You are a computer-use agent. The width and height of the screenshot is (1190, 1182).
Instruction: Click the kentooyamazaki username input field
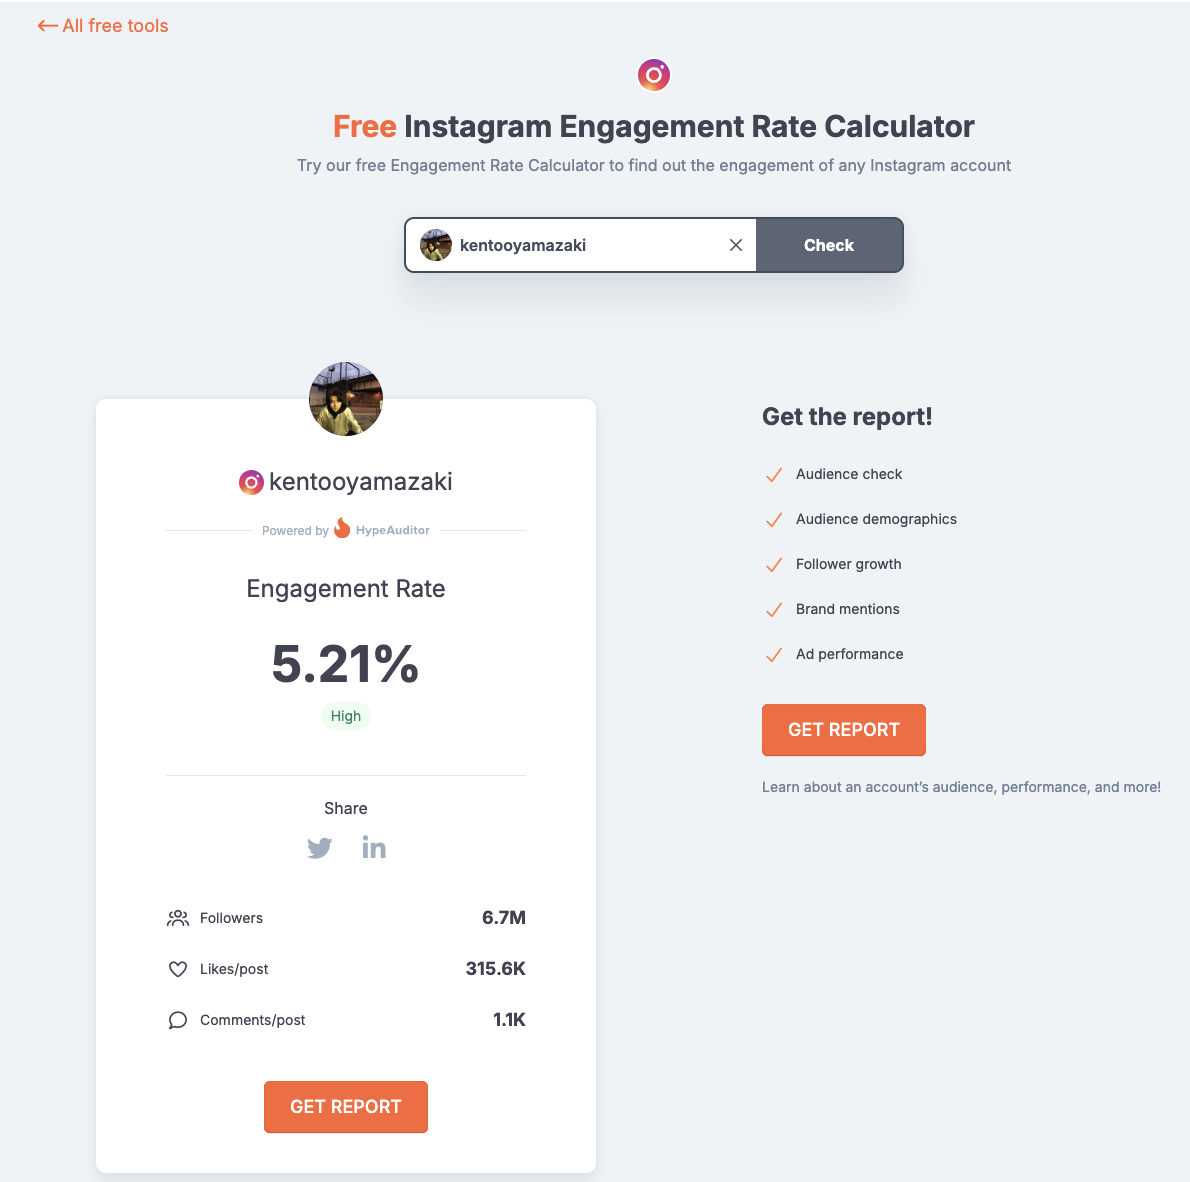[x=585, y=245]
